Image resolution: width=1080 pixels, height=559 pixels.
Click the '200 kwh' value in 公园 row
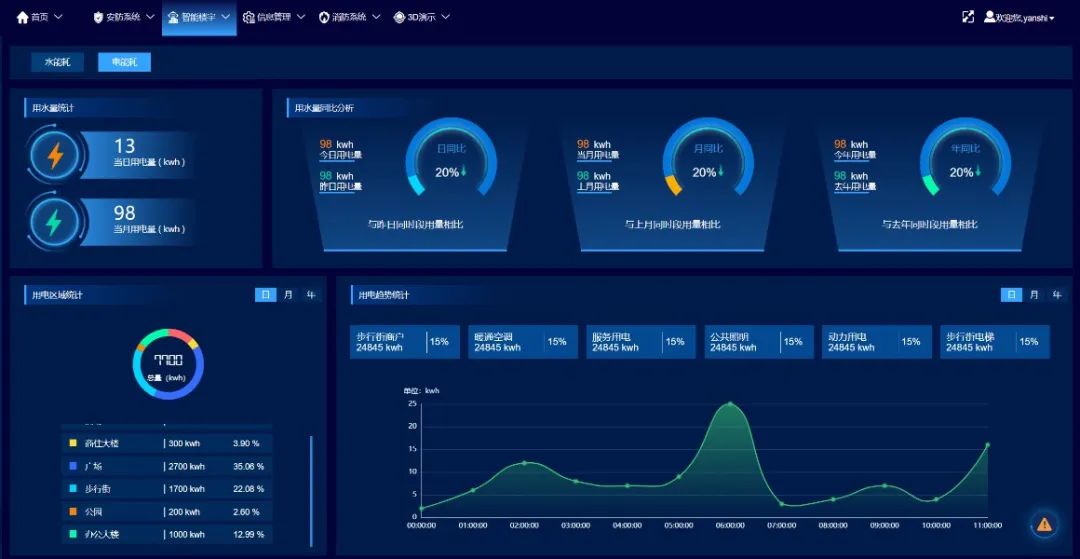pyautogui.click(x=184, y=511)
